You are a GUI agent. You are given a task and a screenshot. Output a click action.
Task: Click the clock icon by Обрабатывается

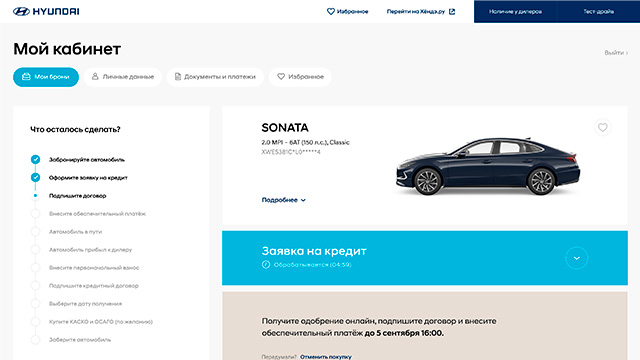266,264
